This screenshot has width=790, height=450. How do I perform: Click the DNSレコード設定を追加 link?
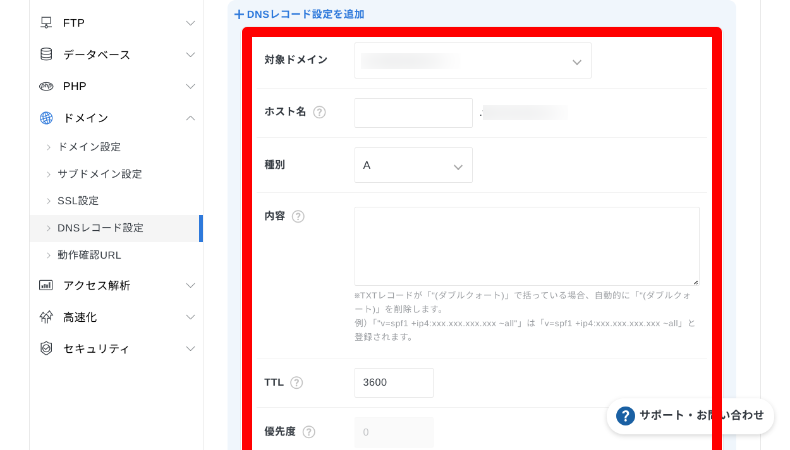pos(305,15)
